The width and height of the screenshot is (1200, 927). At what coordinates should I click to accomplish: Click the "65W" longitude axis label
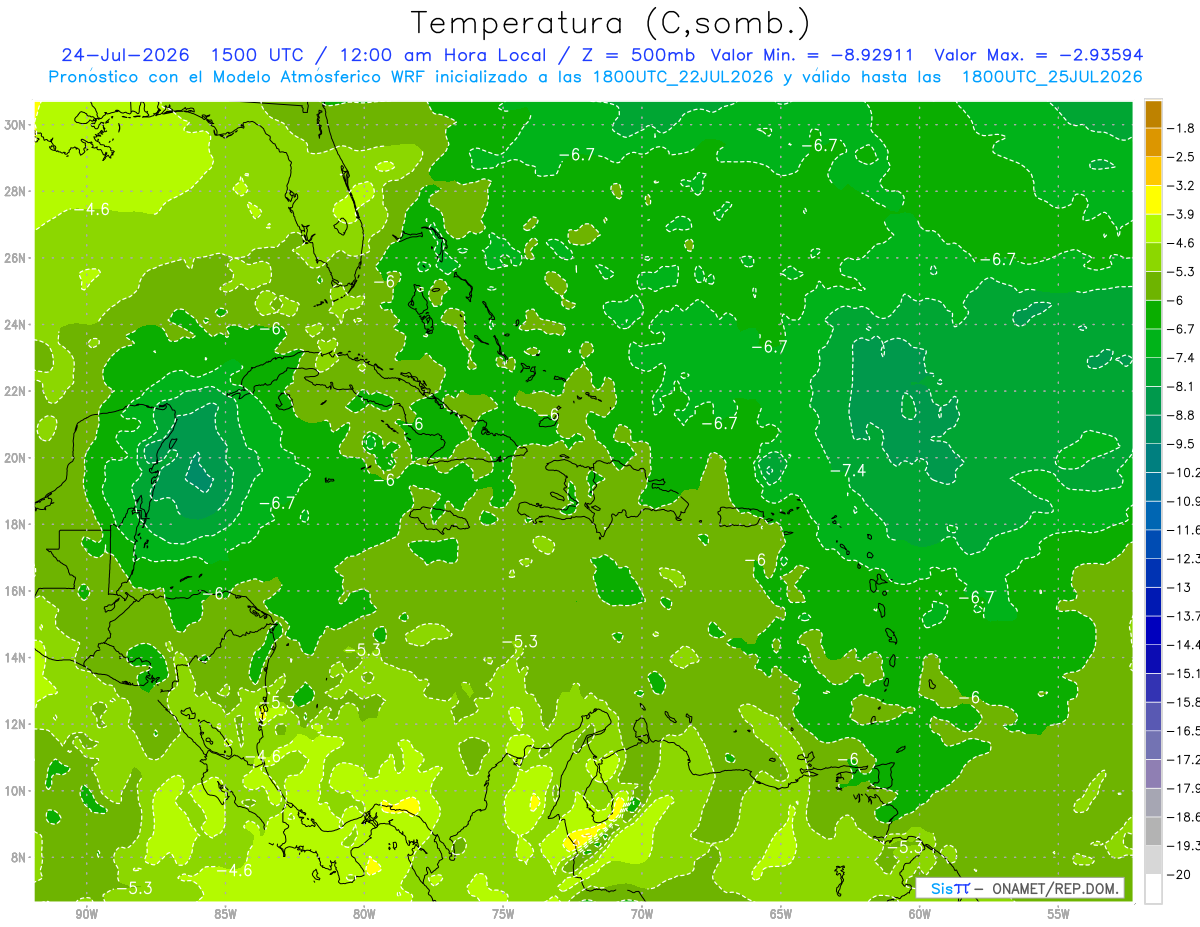781,914
